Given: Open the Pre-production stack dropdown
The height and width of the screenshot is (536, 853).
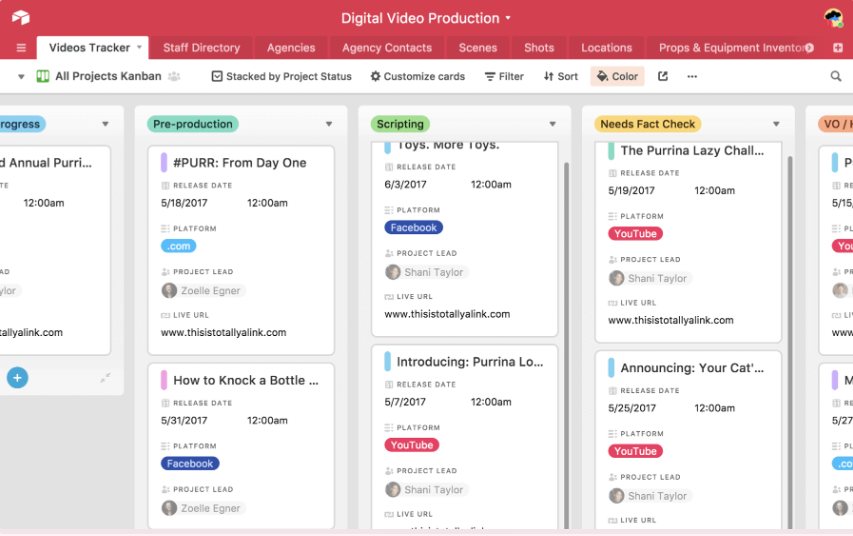Looking at the screenshot, I should coord(329,124).
